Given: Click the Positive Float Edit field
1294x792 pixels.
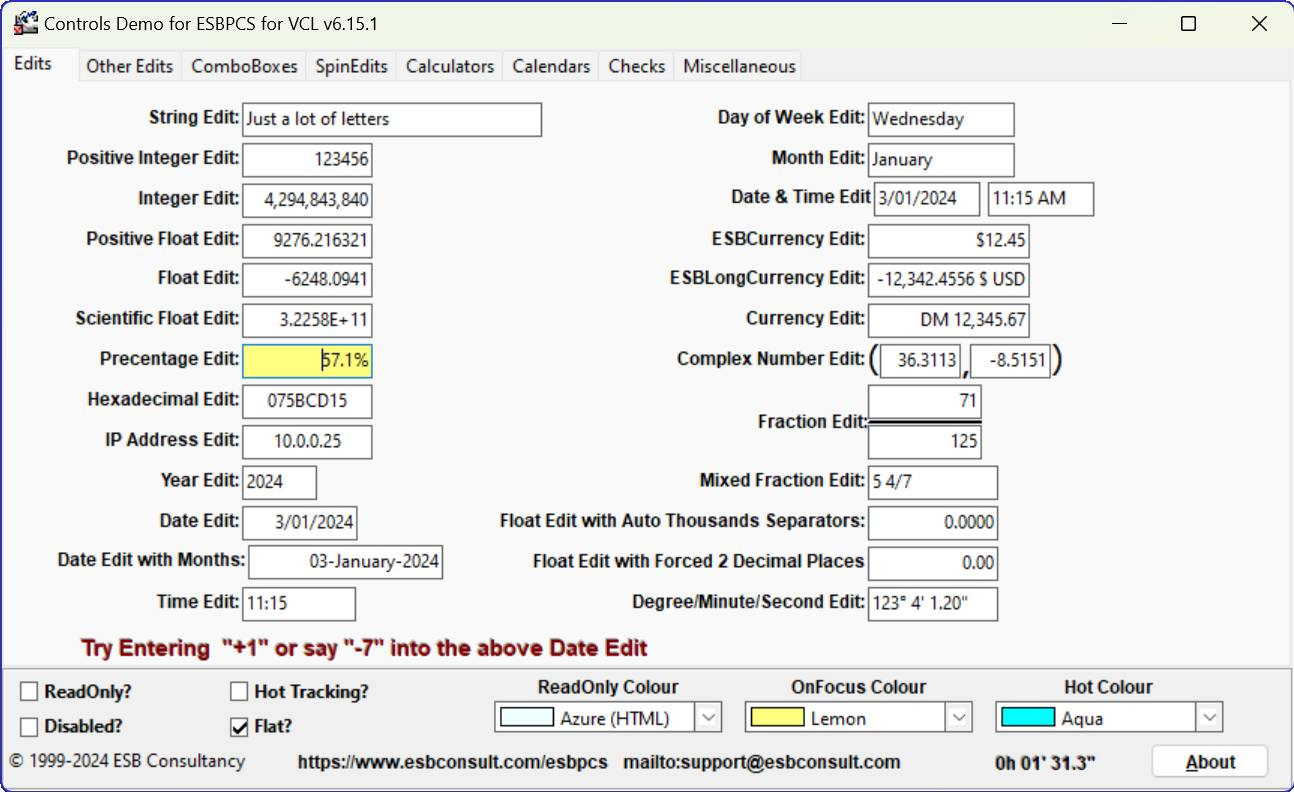Looking at the screenshot, I should point(308,241).
